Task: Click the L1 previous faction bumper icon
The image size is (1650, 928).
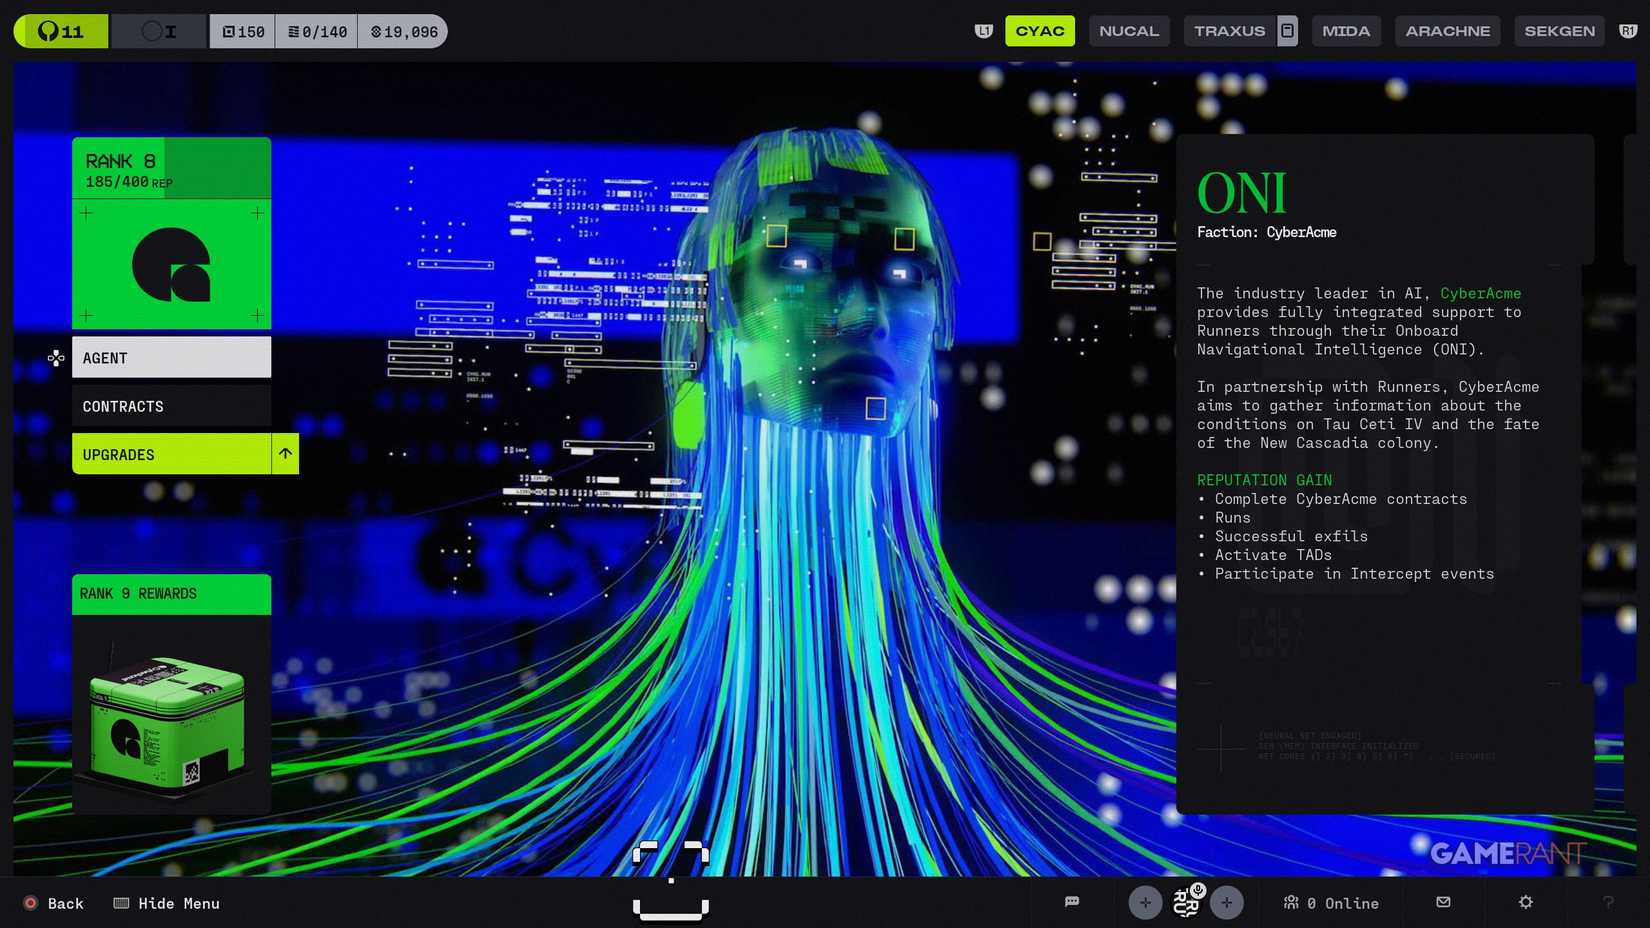Action: tap(984, 31)
